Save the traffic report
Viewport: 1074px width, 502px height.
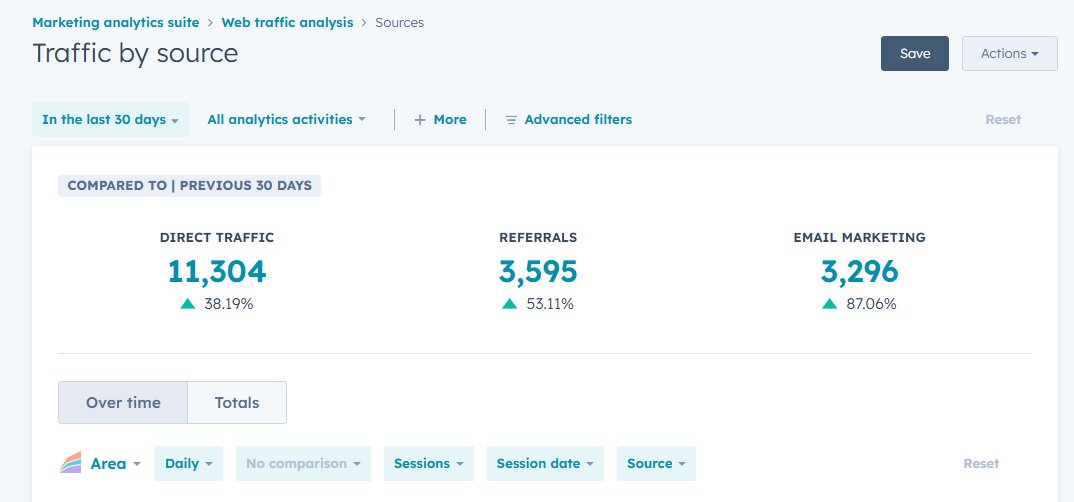click(914, 53)
